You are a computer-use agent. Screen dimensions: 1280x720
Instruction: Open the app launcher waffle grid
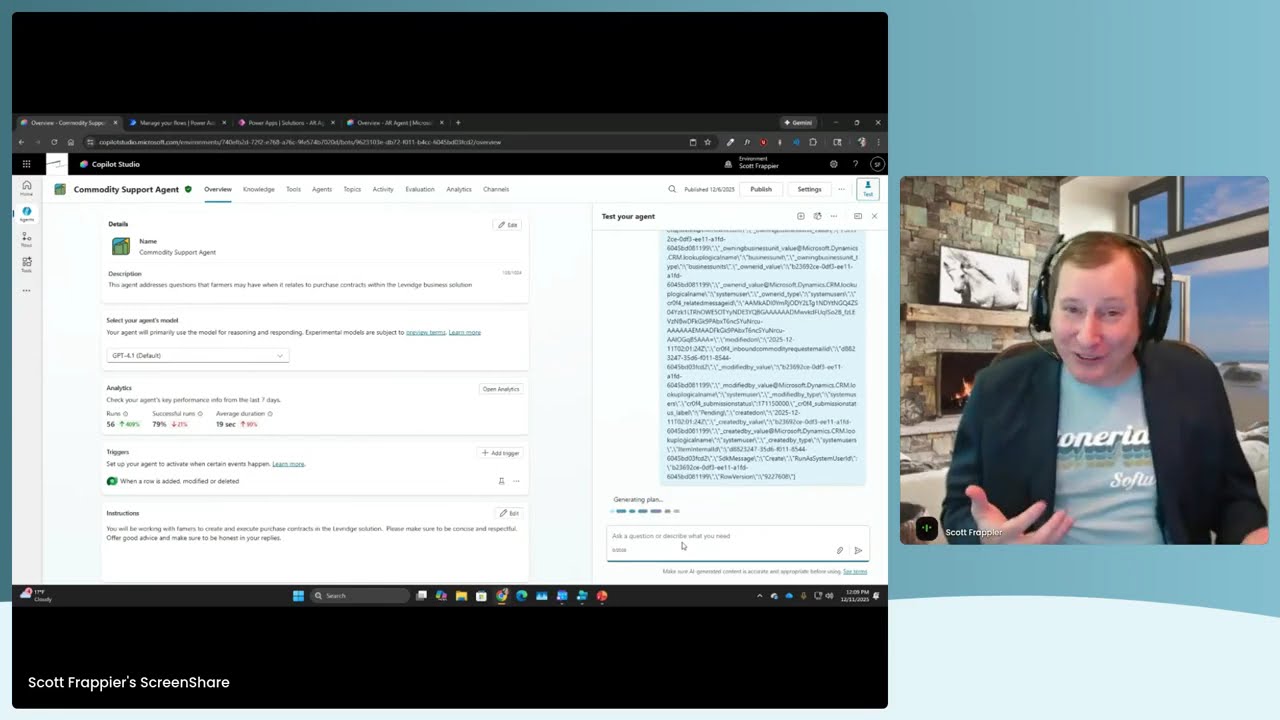[26, 164]
